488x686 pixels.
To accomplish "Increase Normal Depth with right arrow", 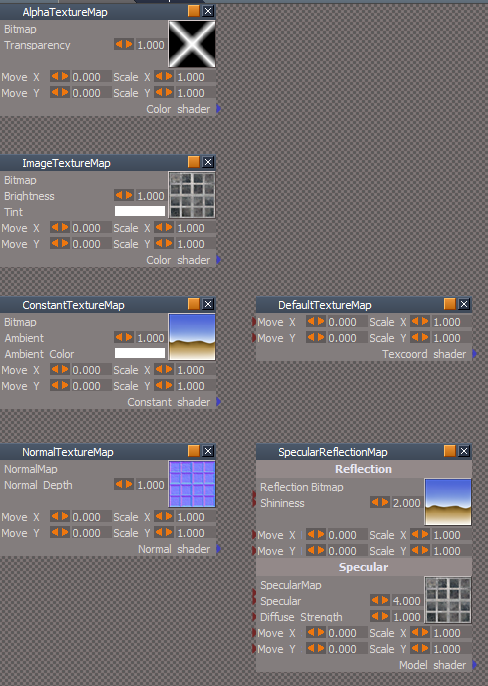I will coord(129,484).
